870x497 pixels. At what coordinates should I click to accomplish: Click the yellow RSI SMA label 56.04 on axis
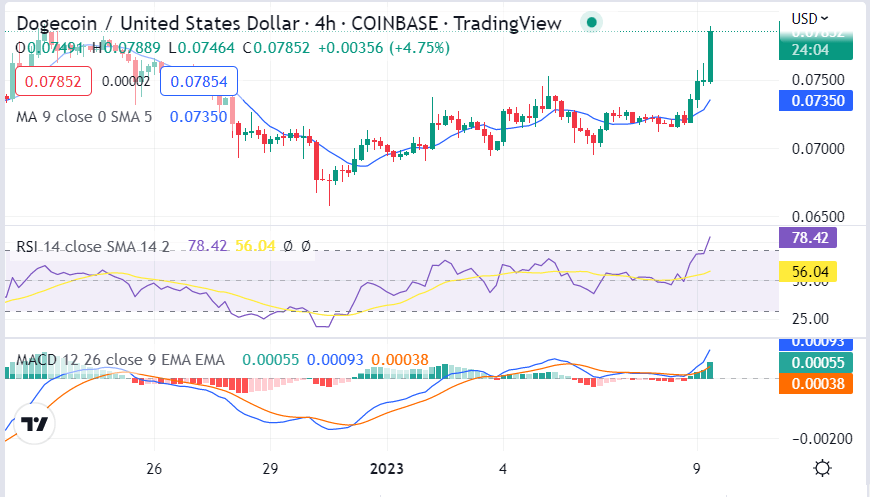[x=808, y=272]
